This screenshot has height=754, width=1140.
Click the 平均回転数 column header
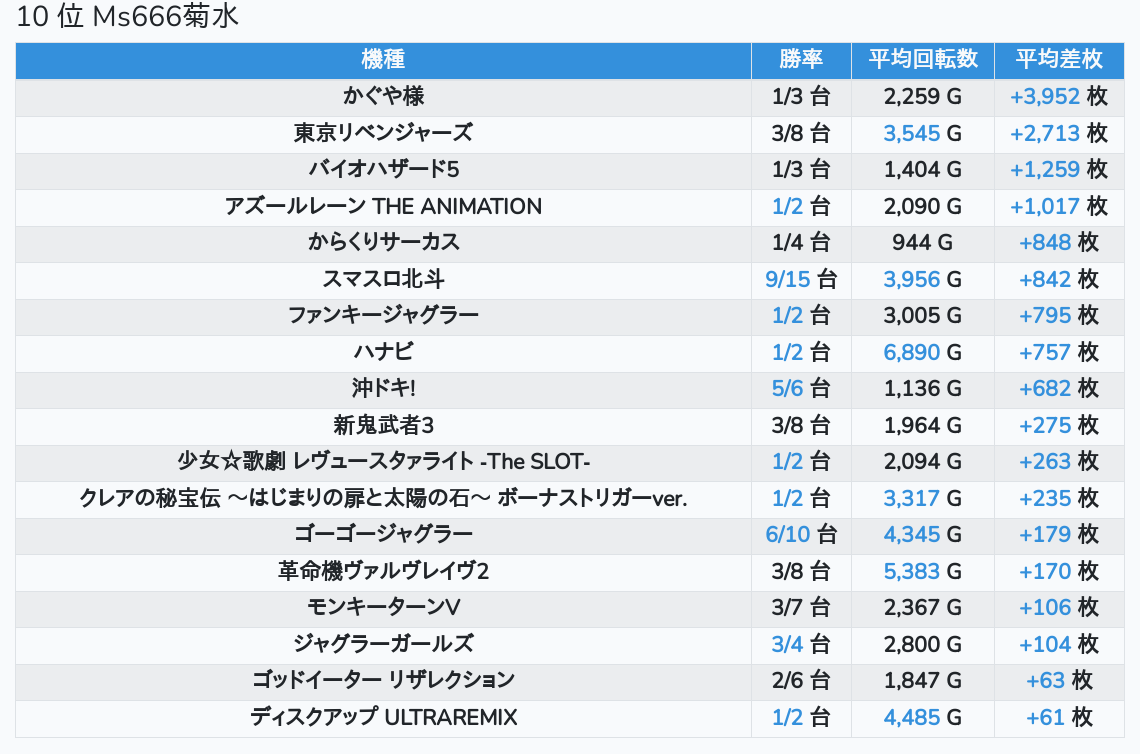click(922, 60)
